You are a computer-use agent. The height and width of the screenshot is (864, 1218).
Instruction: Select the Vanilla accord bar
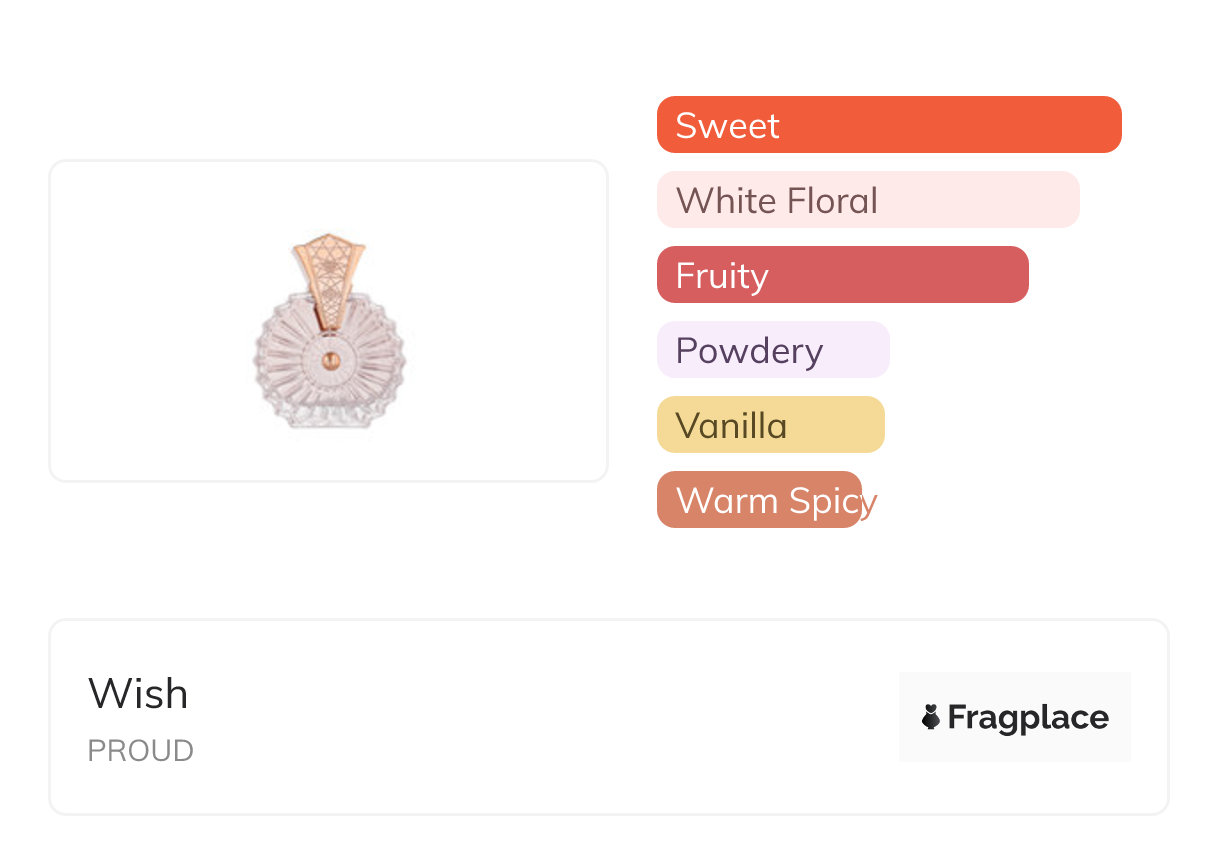[x=770, y=425]
